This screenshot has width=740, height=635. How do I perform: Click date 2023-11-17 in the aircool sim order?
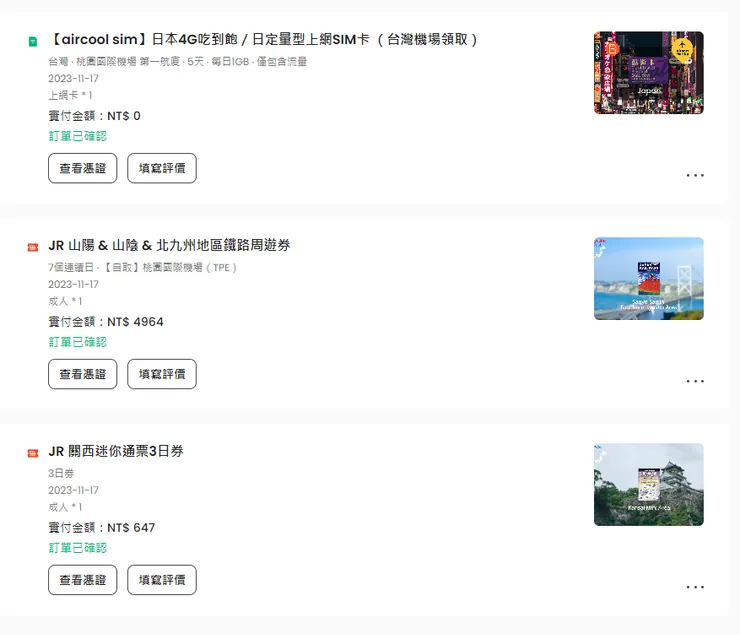coord(73,78)
